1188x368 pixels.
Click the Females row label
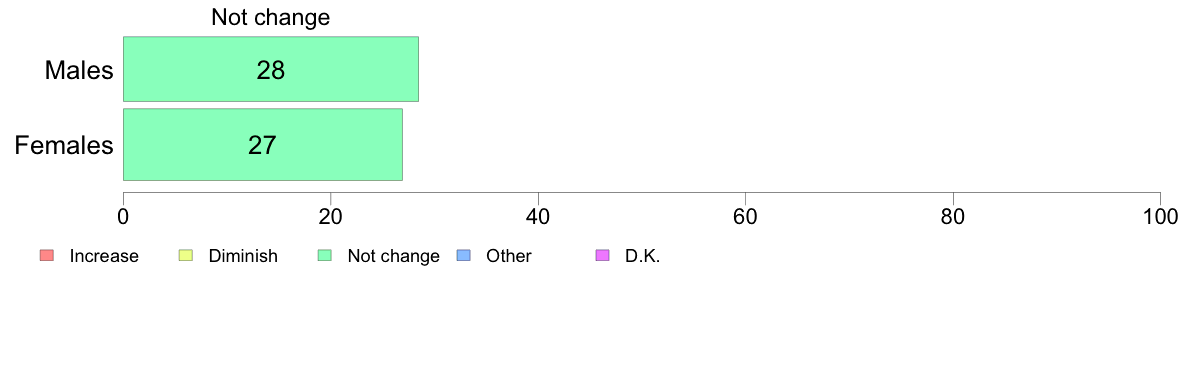tap(64, 145)
